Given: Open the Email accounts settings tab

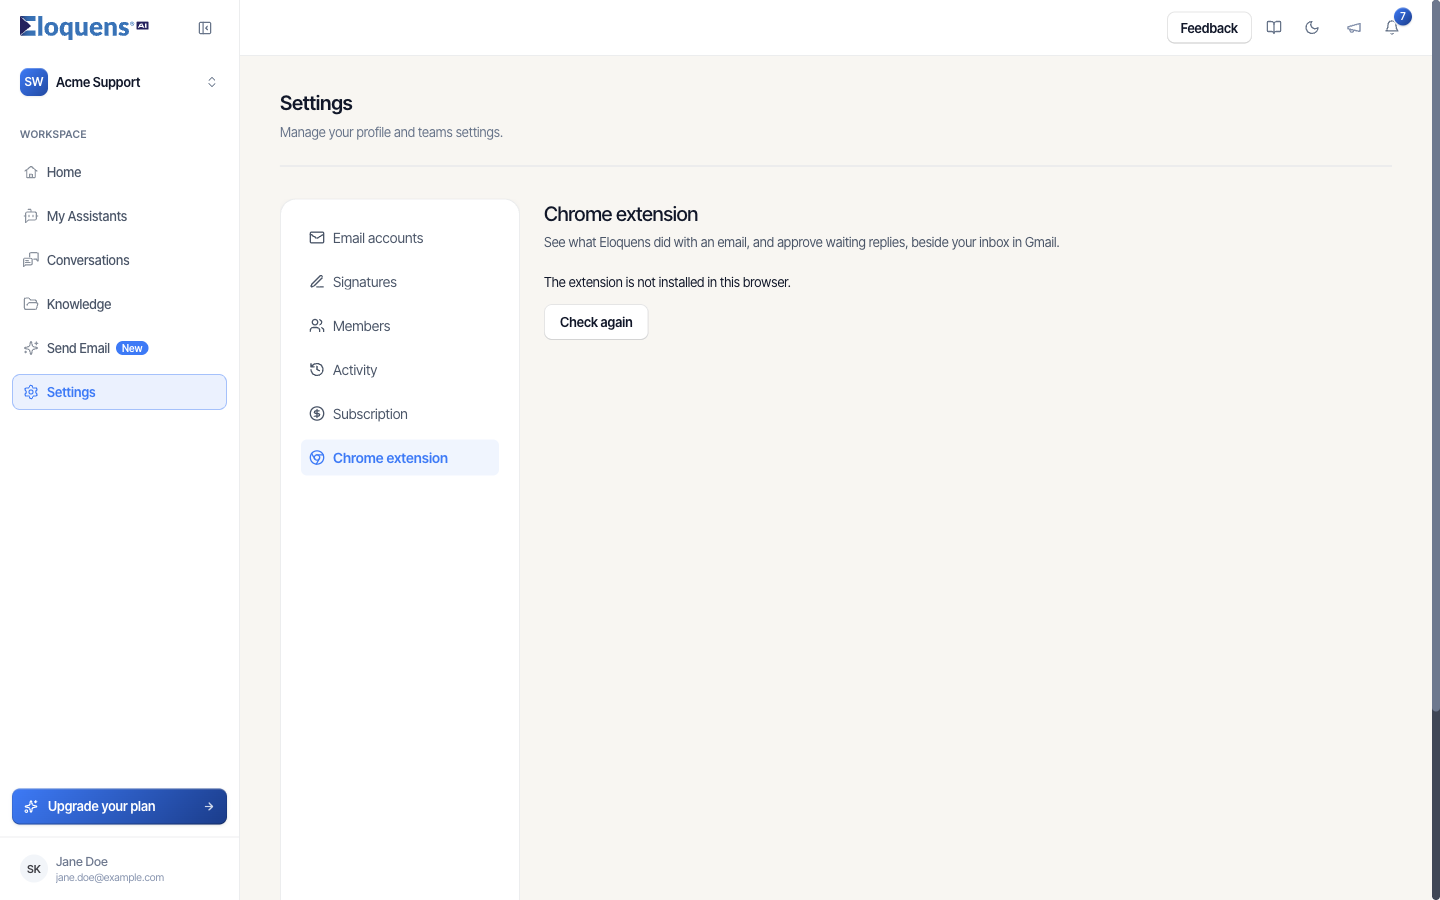Looking at the screenshot, I should pos(400,238).
